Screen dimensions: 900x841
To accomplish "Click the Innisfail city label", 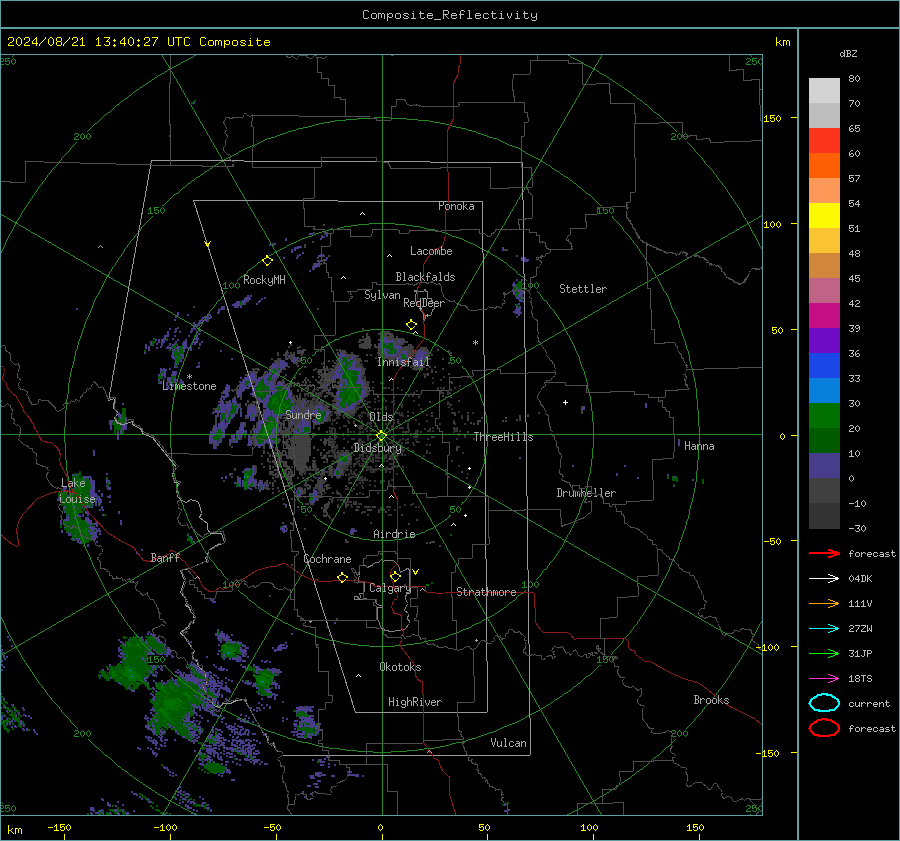I will (x=403, y=362).
